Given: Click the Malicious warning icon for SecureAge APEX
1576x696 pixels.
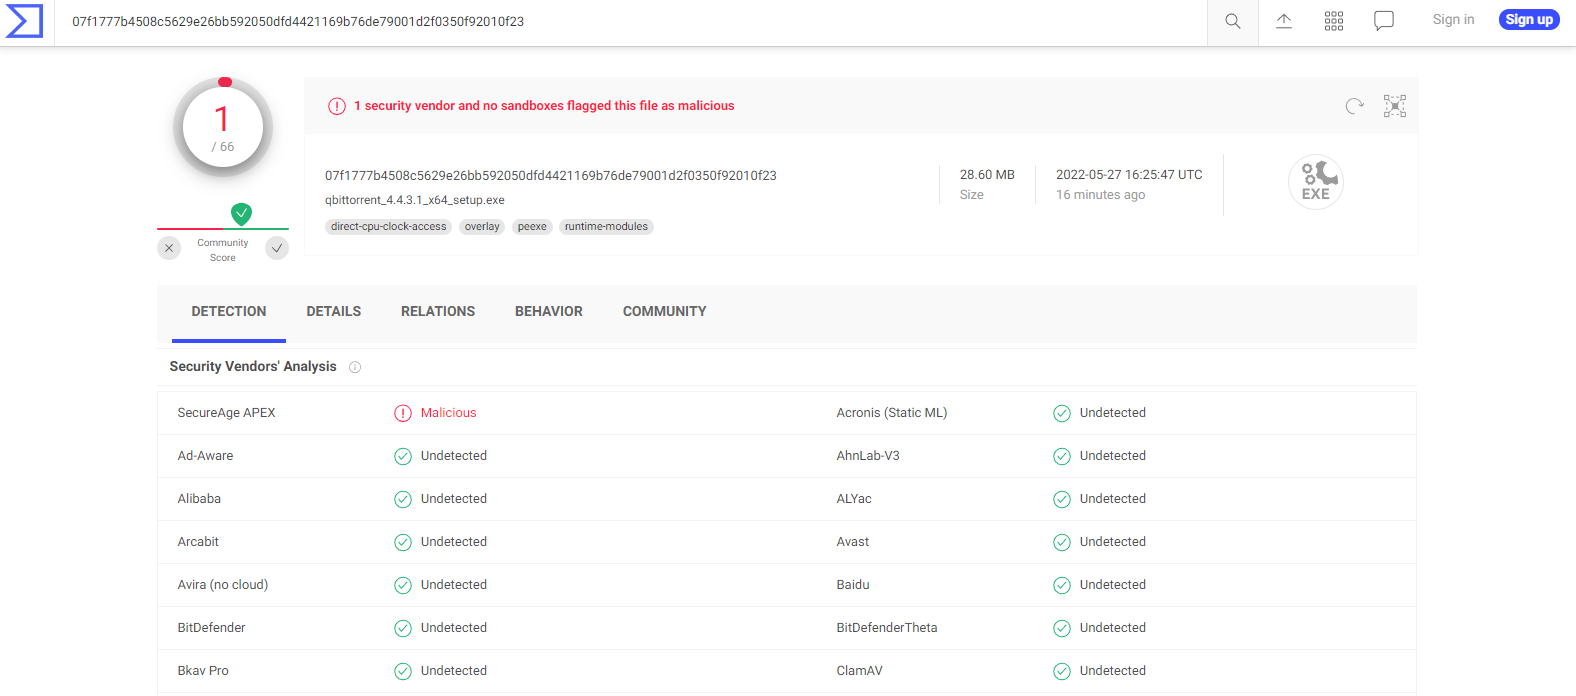Looking at the screenshot, I should click(403, 413).
